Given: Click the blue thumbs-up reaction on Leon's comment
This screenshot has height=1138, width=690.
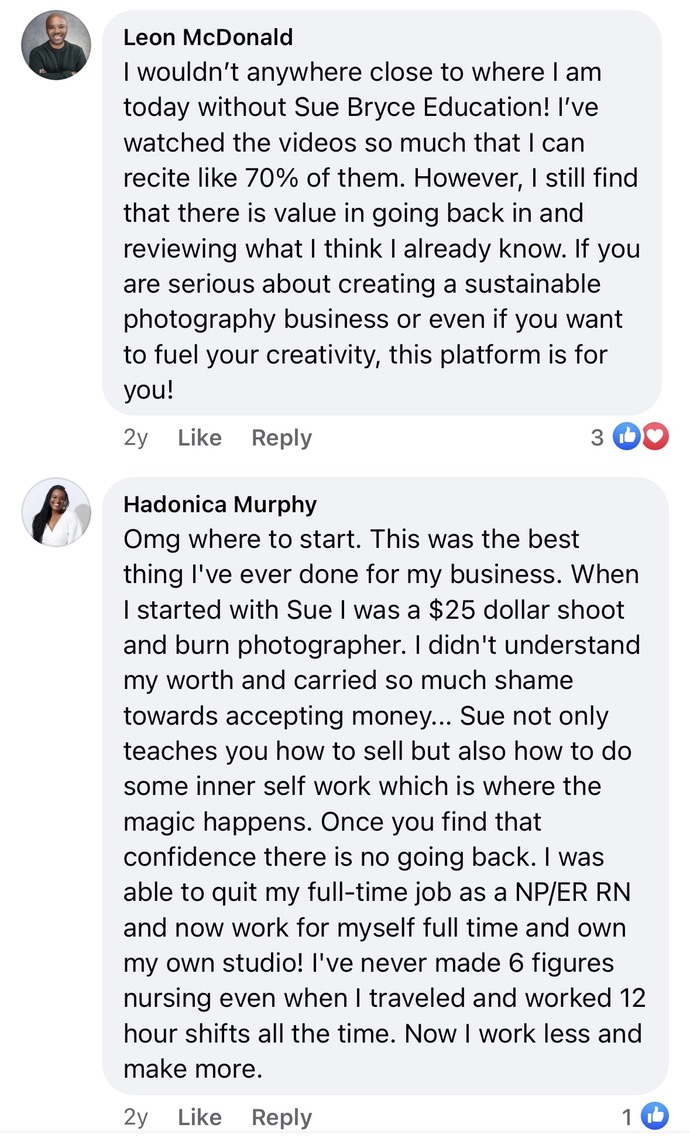Looking at the screenshot, I should tap(627, 437).
